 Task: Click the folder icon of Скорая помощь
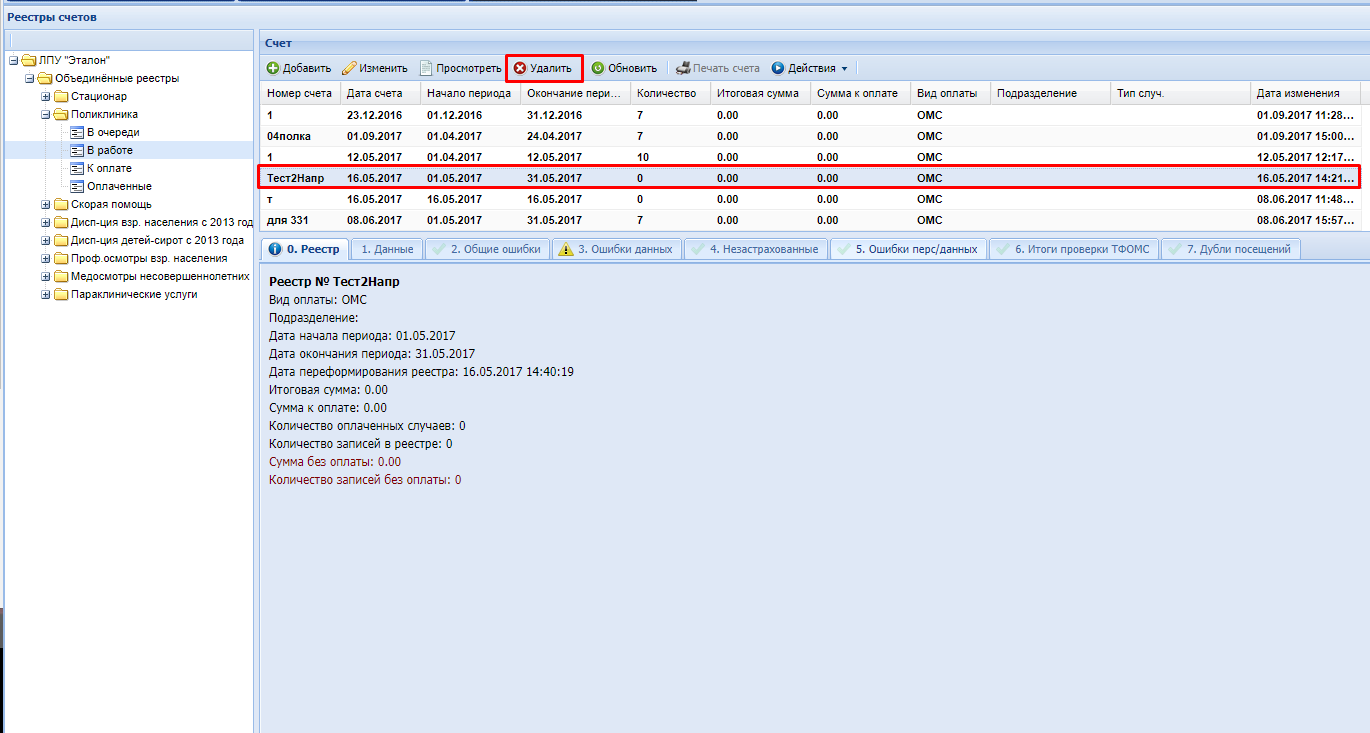click(61, 204)
